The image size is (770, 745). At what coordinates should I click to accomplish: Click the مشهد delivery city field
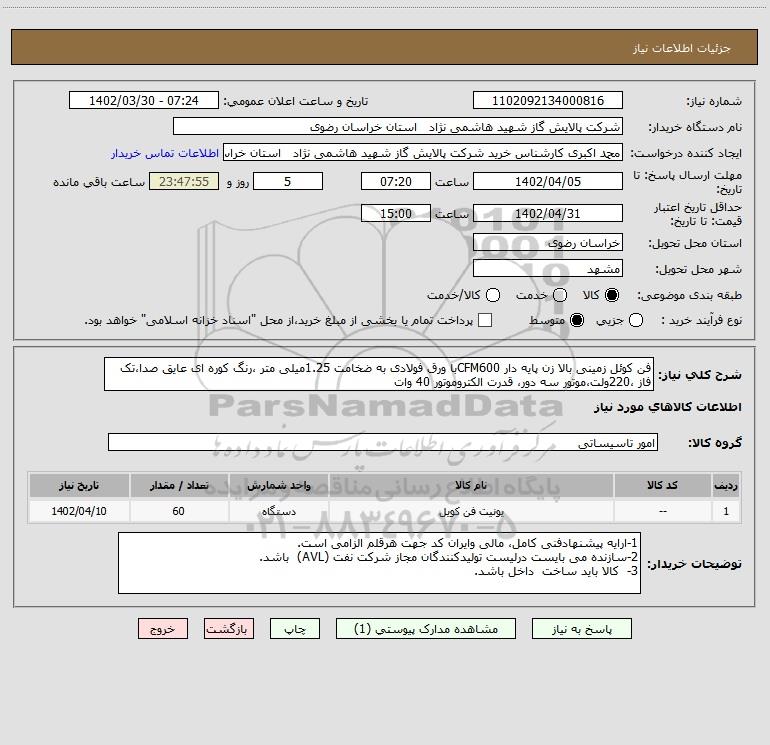[x=547, y=268]
